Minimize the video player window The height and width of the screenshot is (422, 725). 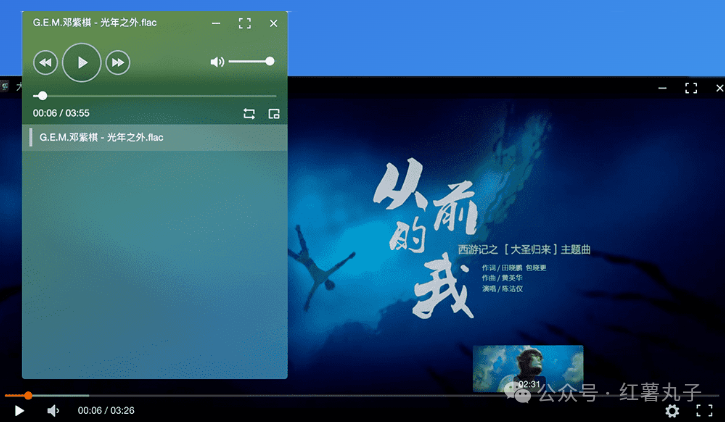pos(663,88)
